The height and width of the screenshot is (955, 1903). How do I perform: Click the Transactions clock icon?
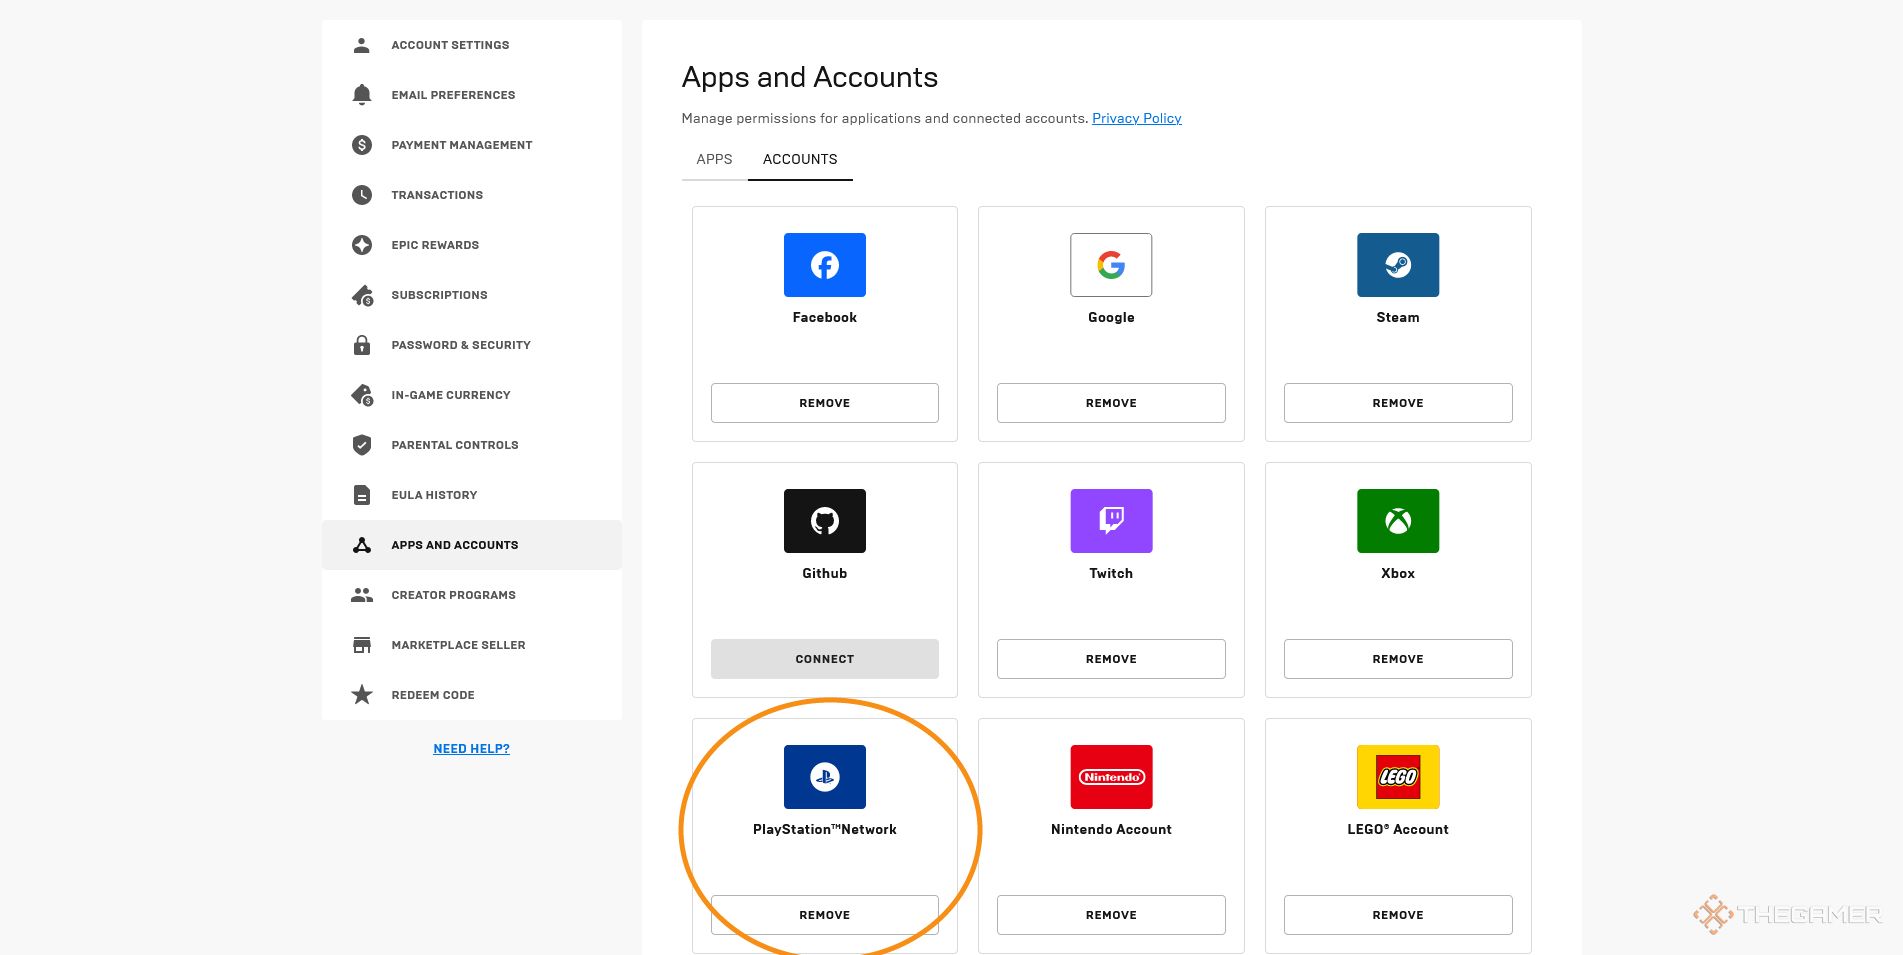(362, 195)
